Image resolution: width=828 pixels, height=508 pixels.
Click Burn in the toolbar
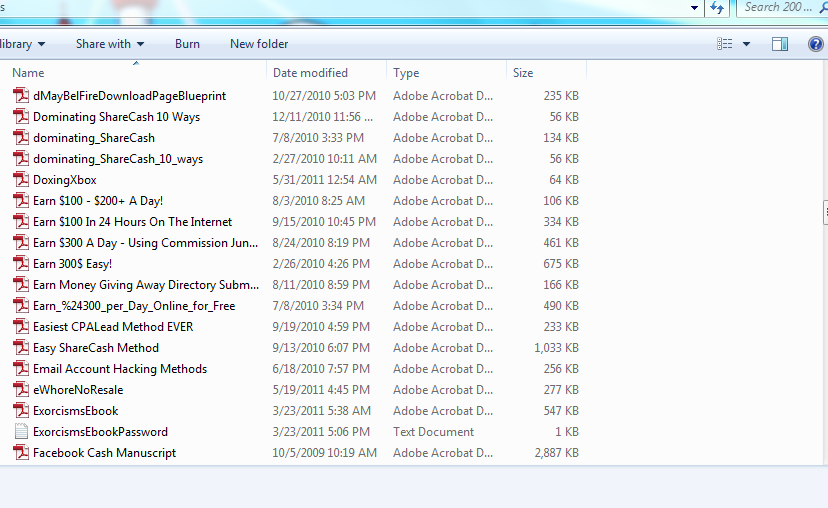click(x=187, y=44)
